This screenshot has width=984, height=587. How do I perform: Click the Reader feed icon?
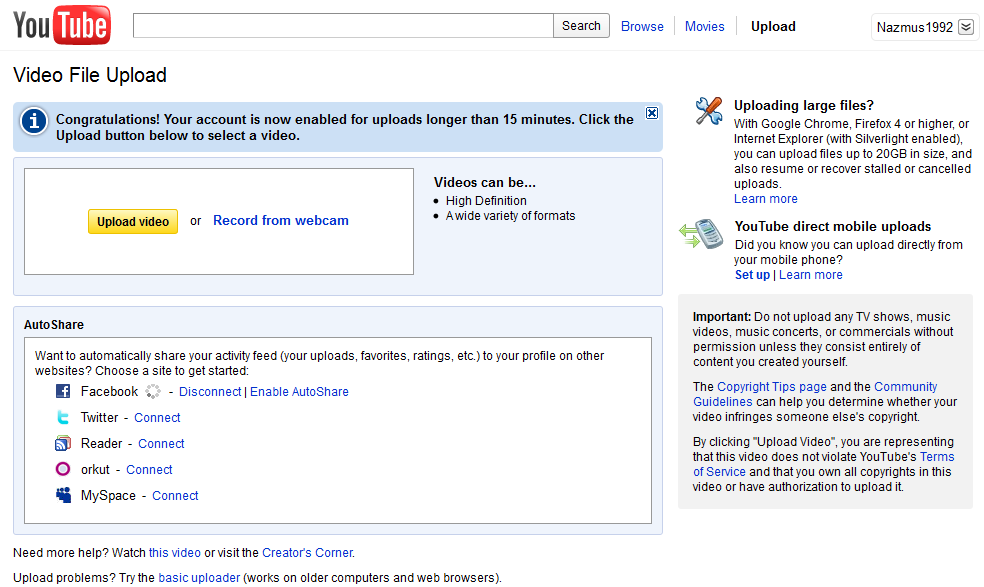click(63, 443)
